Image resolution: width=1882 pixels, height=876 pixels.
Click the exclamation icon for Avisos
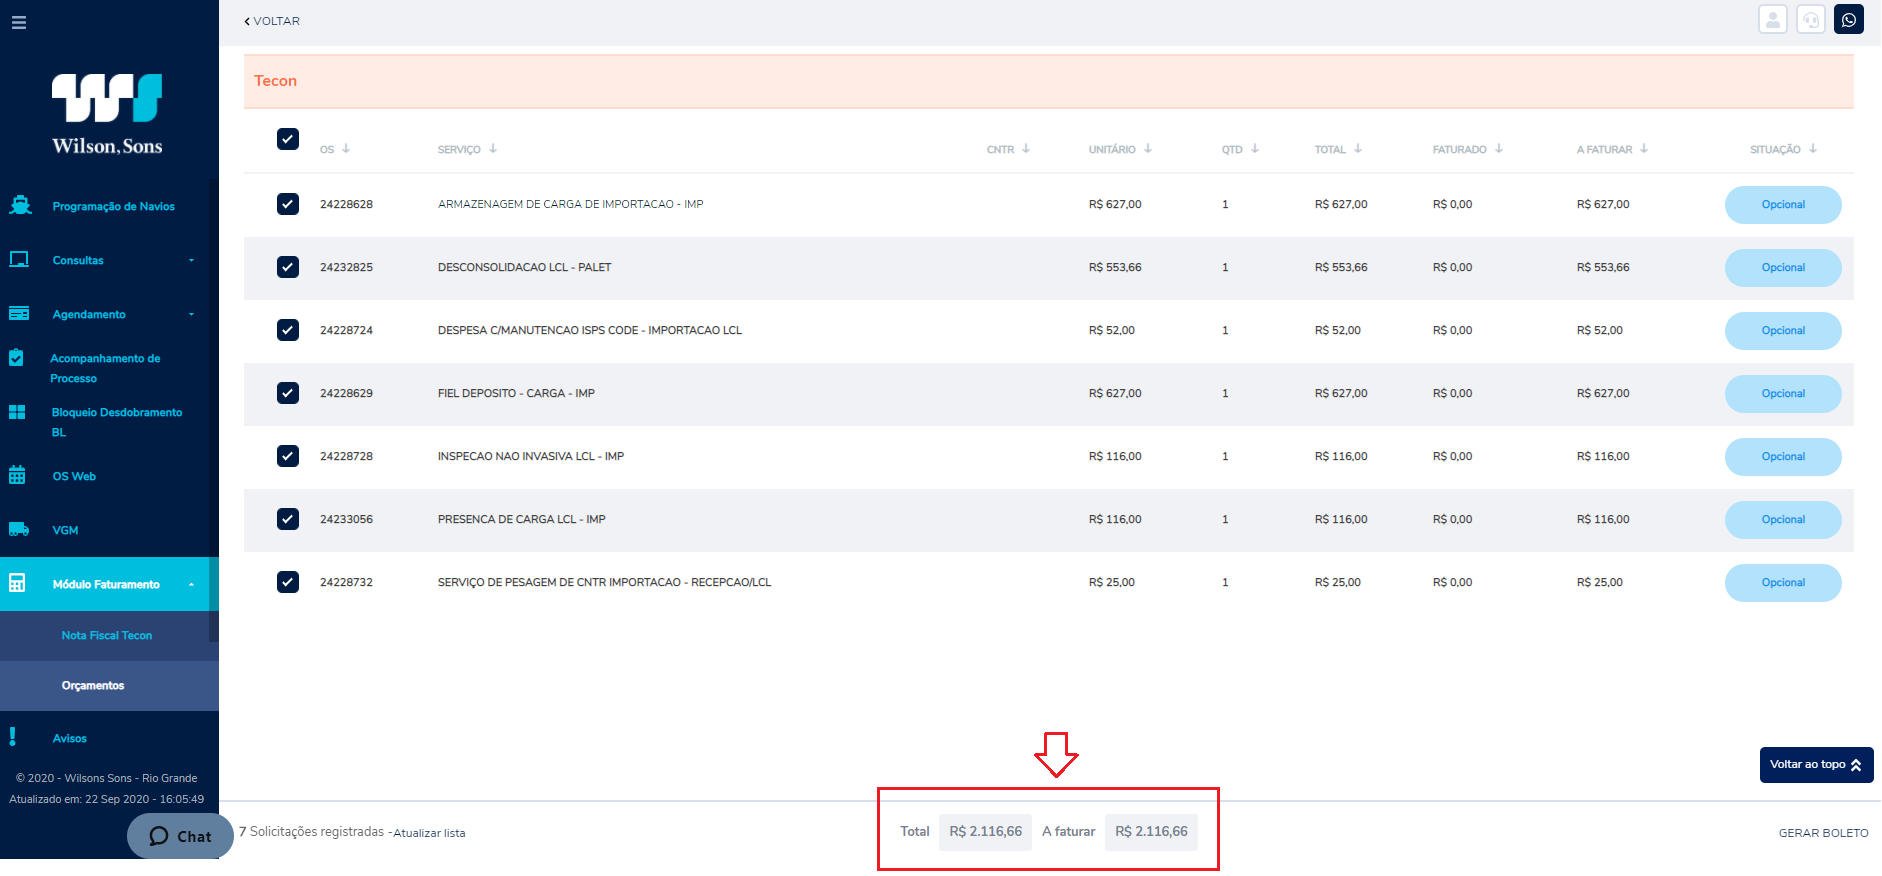(13, 737)
